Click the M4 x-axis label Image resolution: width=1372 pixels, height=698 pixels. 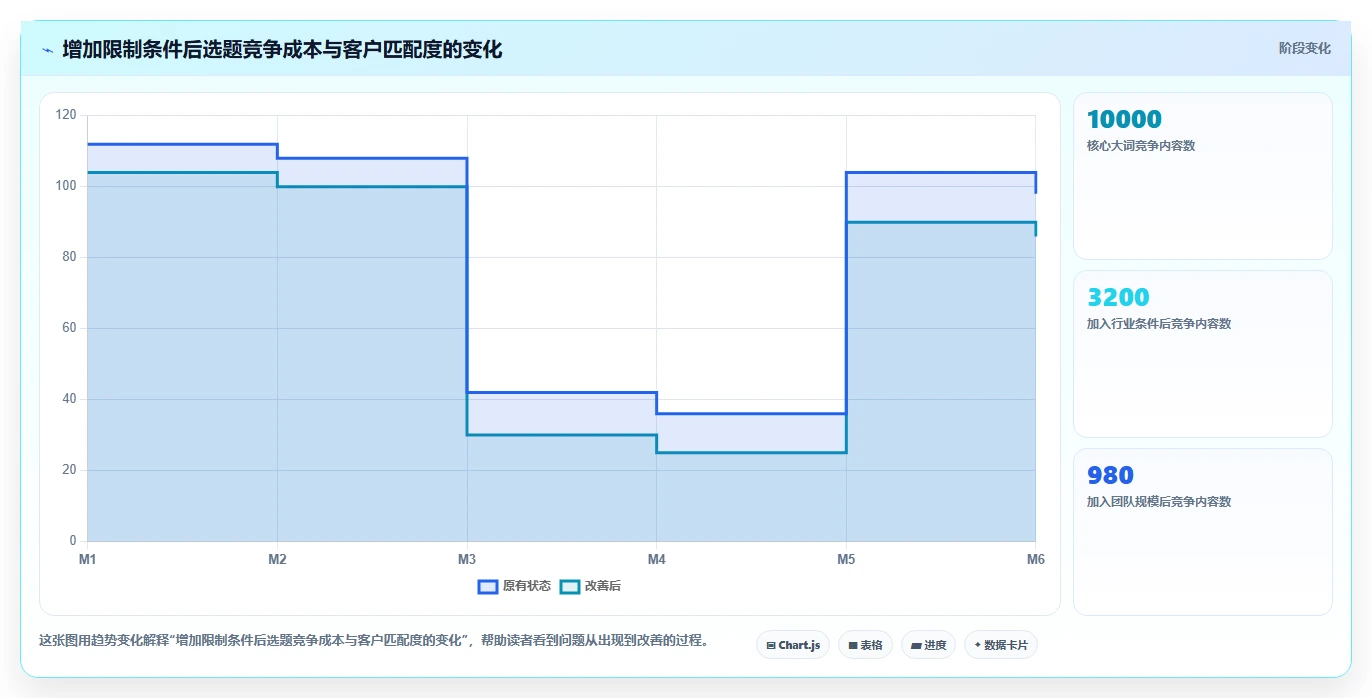(x=656, y=559)
